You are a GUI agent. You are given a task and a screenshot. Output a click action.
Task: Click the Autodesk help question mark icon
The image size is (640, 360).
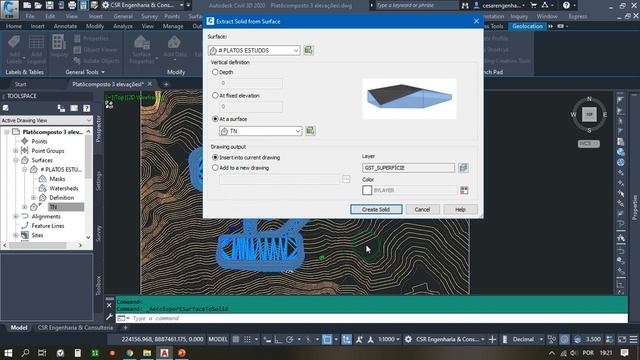(x=566, y=5)
